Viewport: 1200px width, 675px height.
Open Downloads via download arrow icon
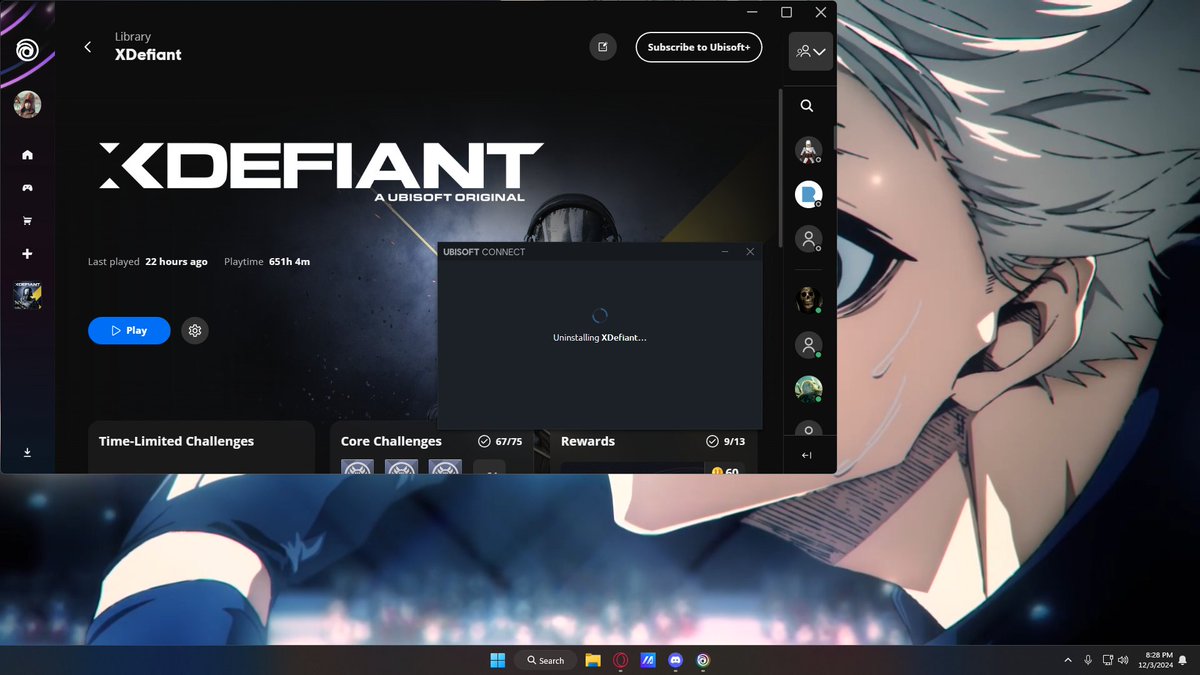[27, 453]
